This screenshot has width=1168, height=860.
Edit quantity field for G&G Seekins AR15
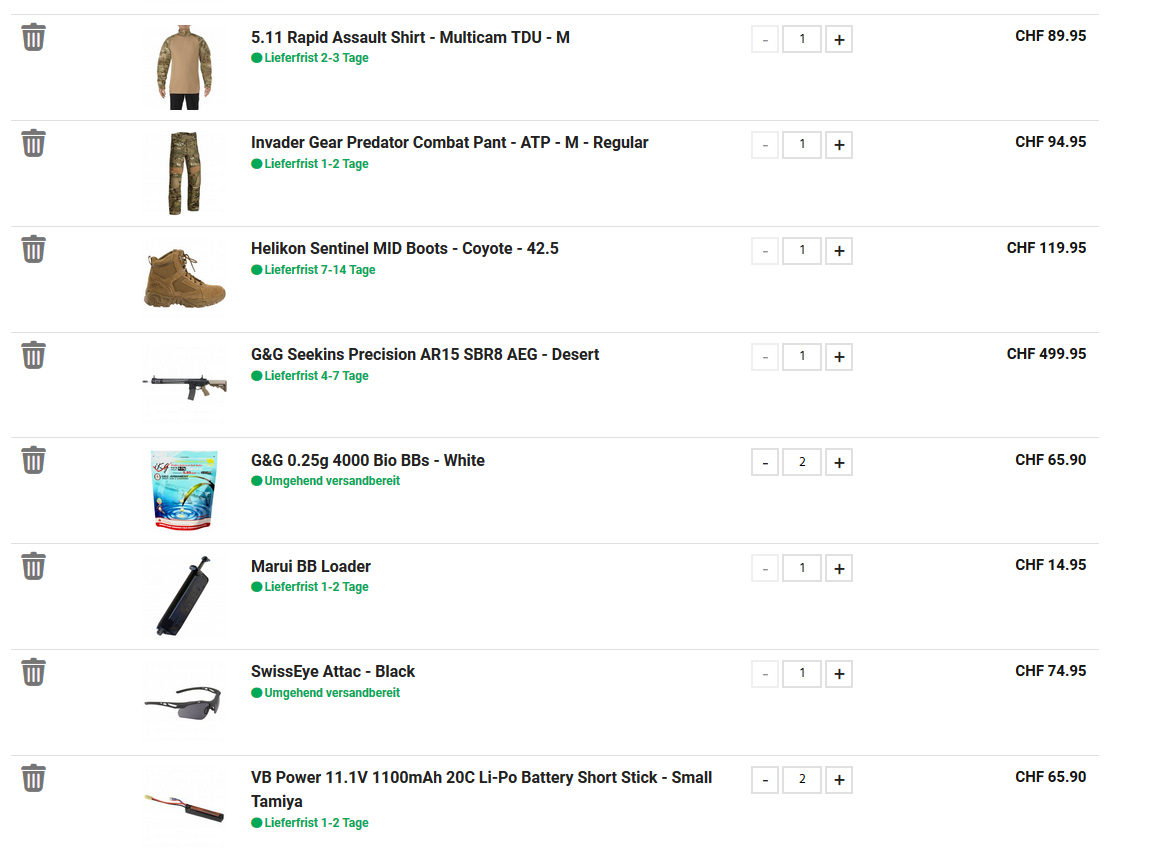point(802,356)
